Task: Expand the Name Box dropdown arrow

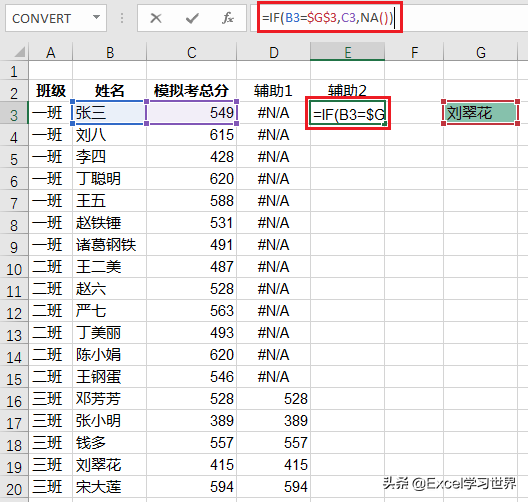Action: coord(97,17)
